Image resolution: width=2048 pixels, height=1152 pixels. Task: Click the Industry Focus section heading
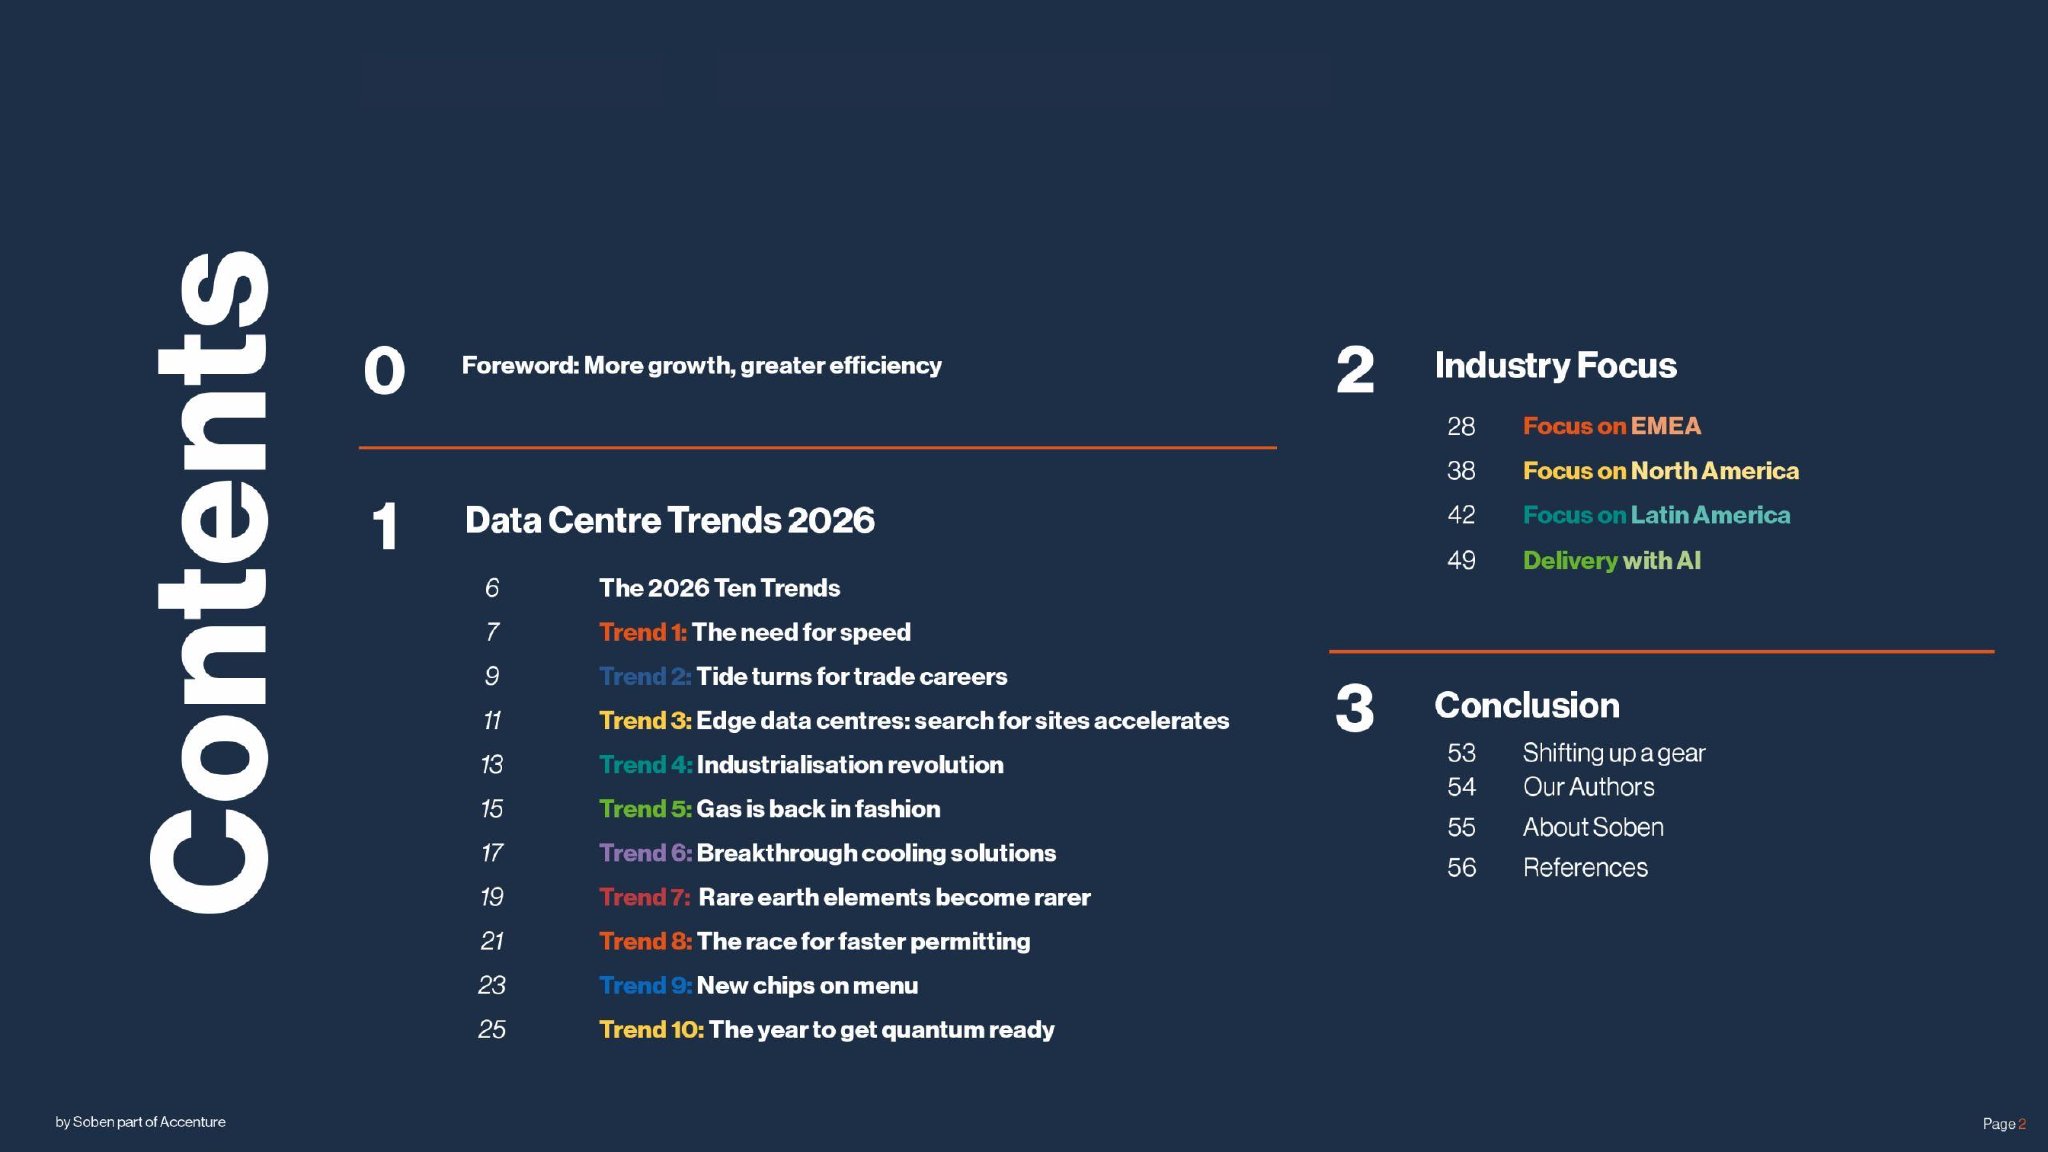[1555, 366]
